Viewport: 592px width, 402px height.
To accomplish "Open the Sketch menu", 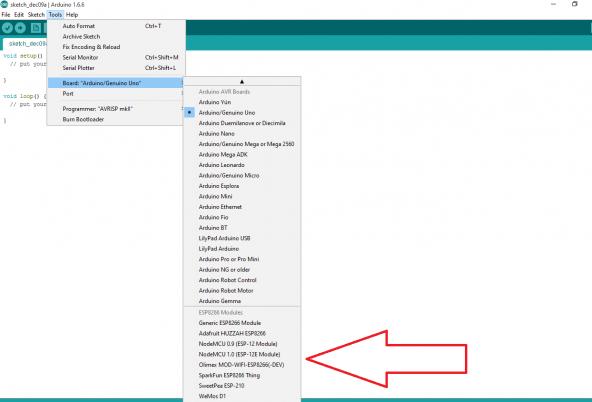I will click(x=36, y=15).
